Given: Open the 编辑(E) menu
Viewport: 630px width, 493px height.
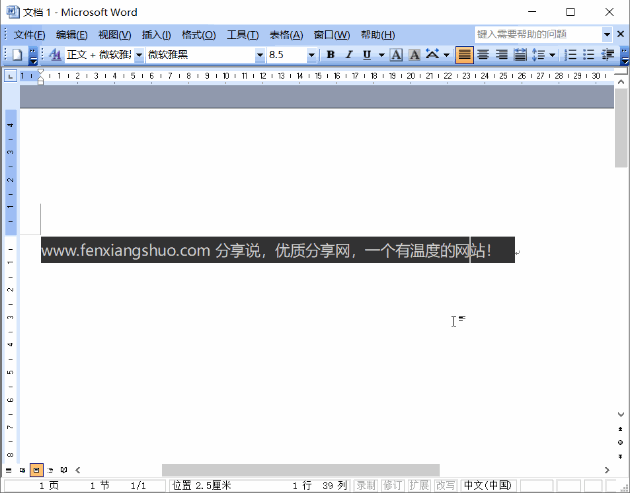Looking at the screenshot, I should 72,35.
